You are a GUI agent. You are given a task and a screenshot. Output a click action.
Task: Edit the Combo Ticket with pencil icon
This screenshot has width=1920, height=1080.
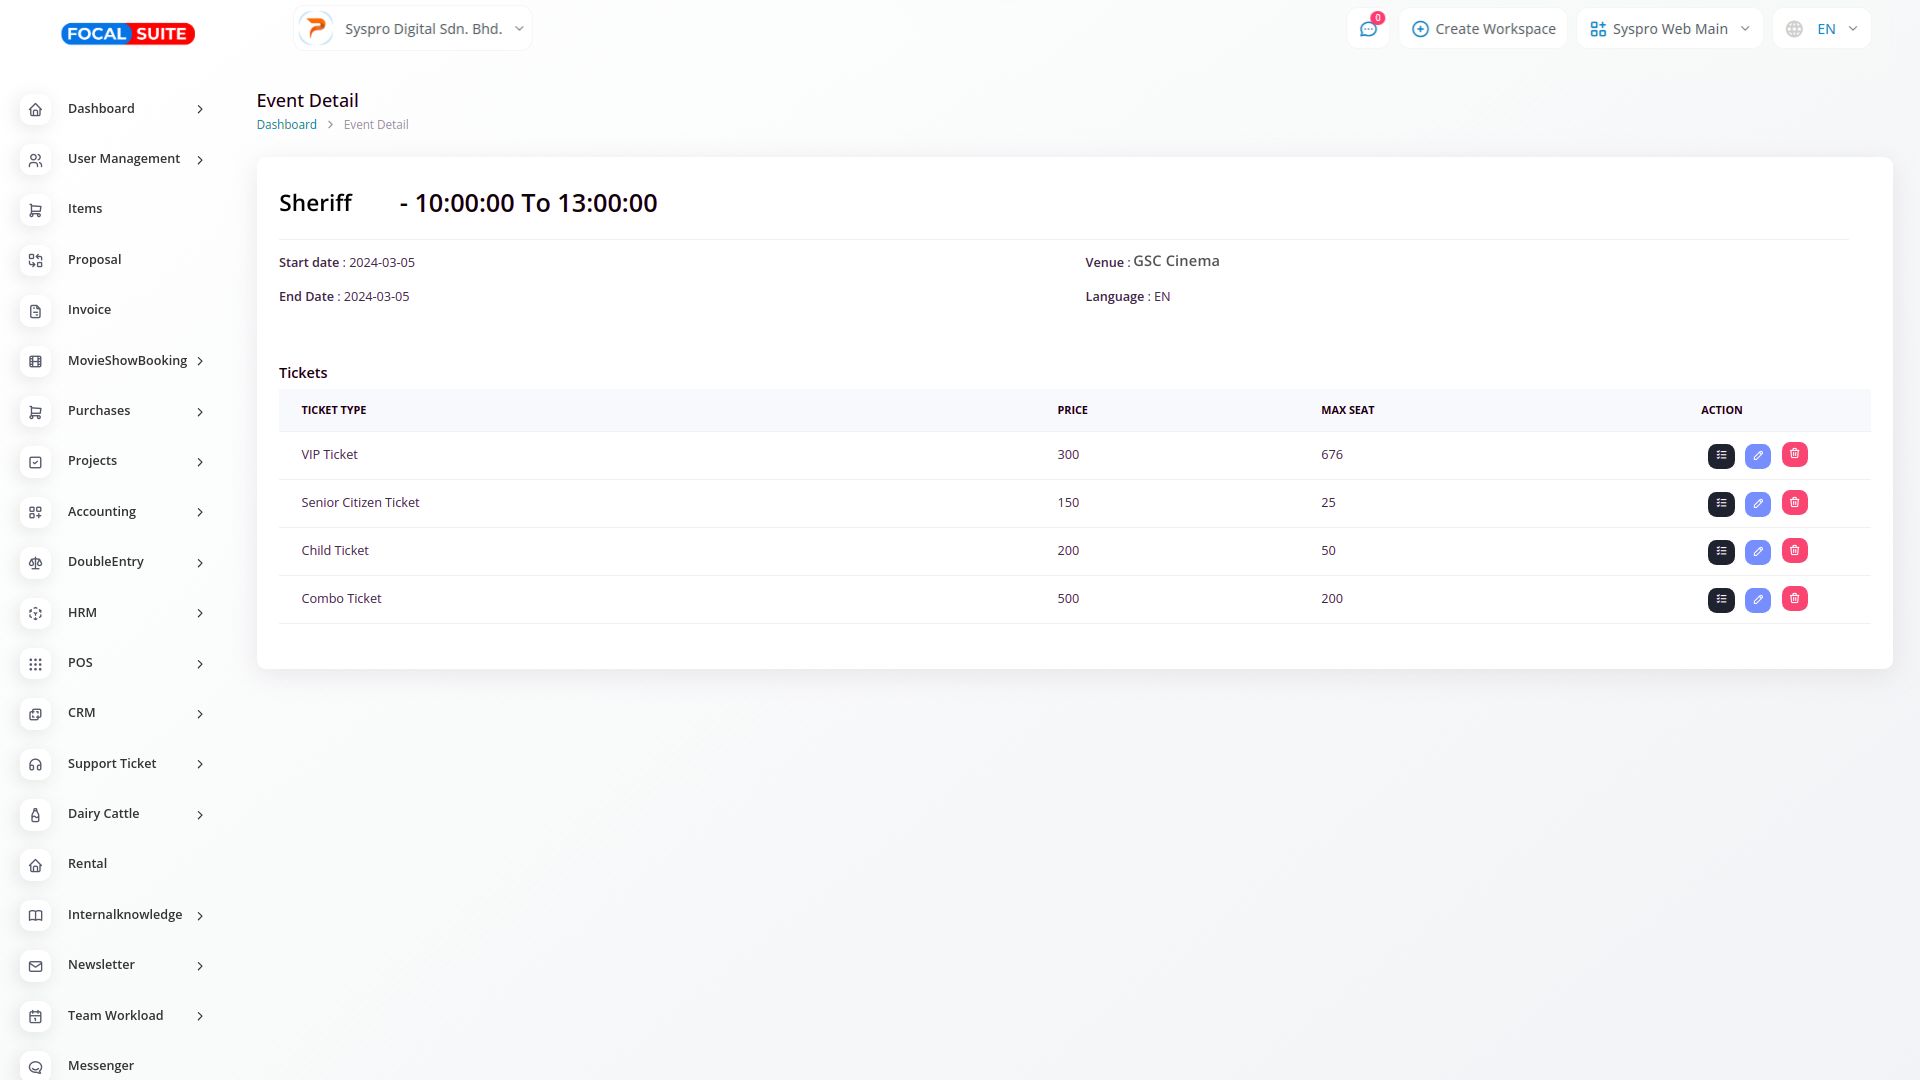click(1757, 600)
